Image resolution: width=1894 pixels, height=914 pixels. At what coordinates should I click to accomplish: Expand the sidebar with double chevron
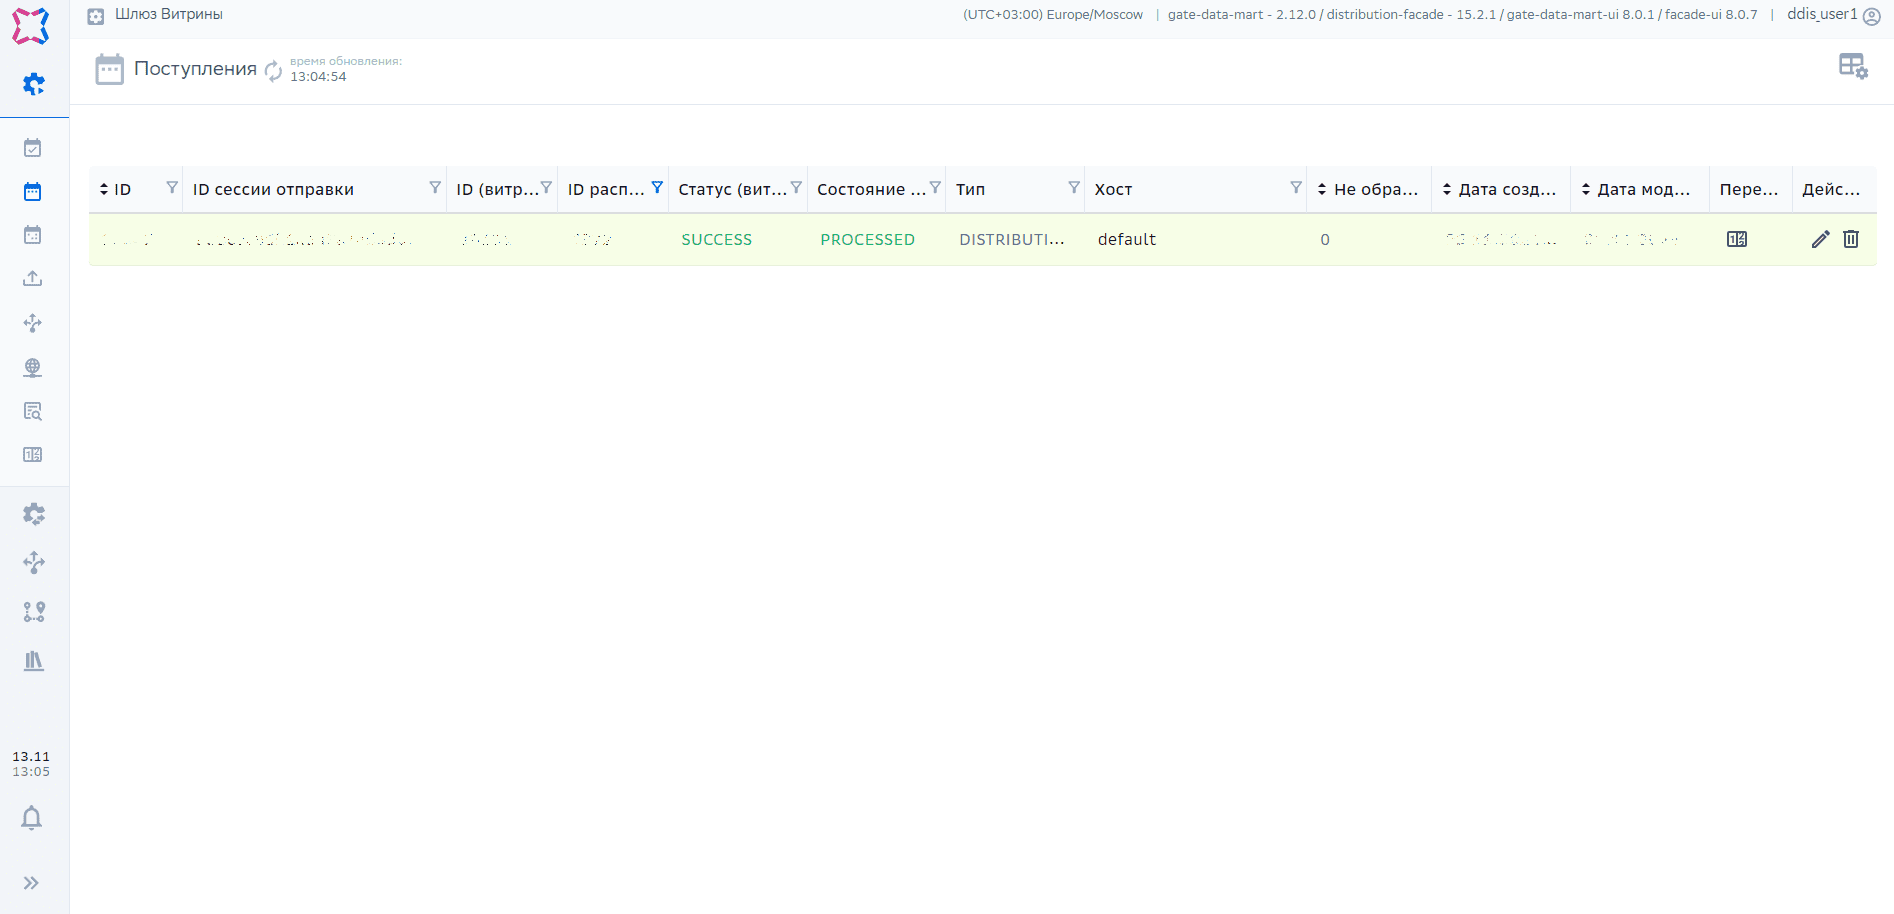pyautogui.click(x=32, y=883)
